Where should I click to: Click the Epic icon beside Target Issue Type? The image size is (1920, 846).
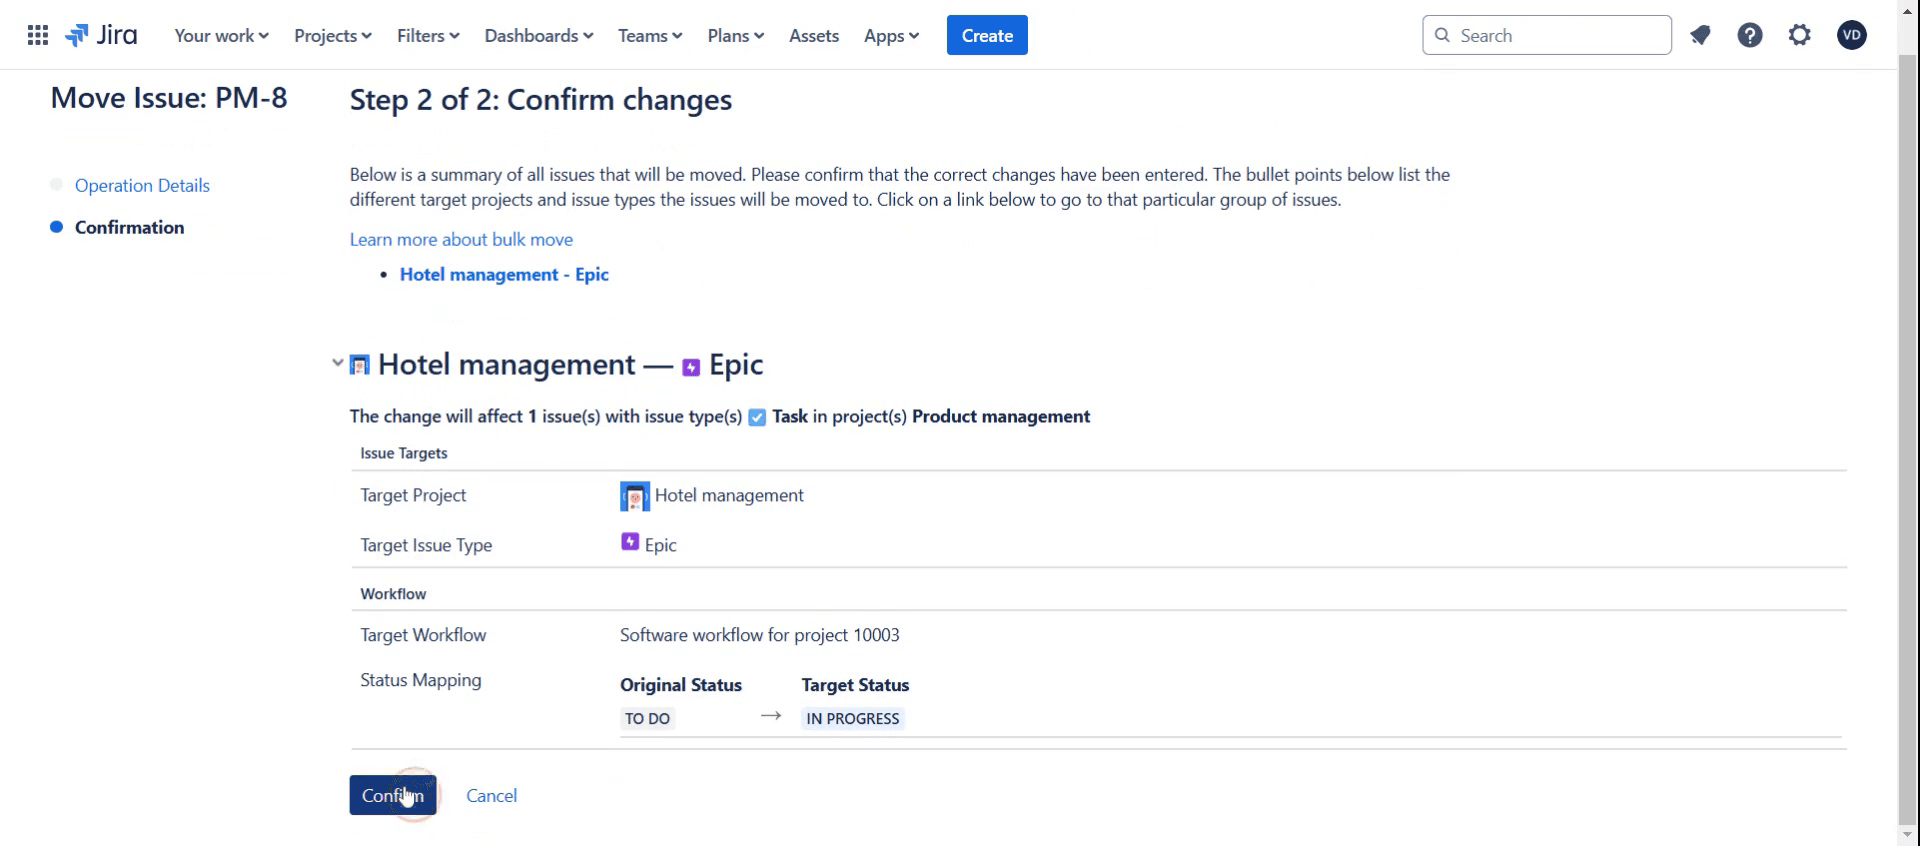pos(630,542)
